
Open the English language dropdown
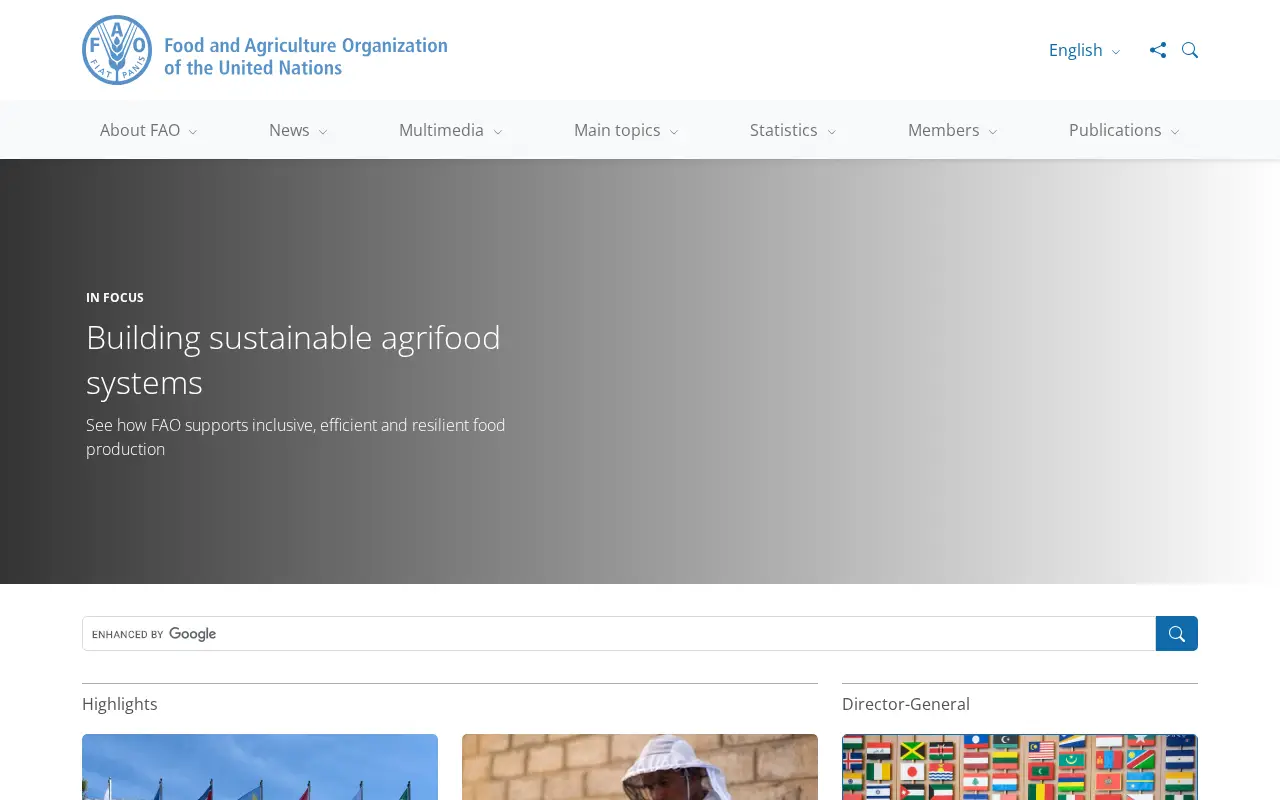(1084, 50)
